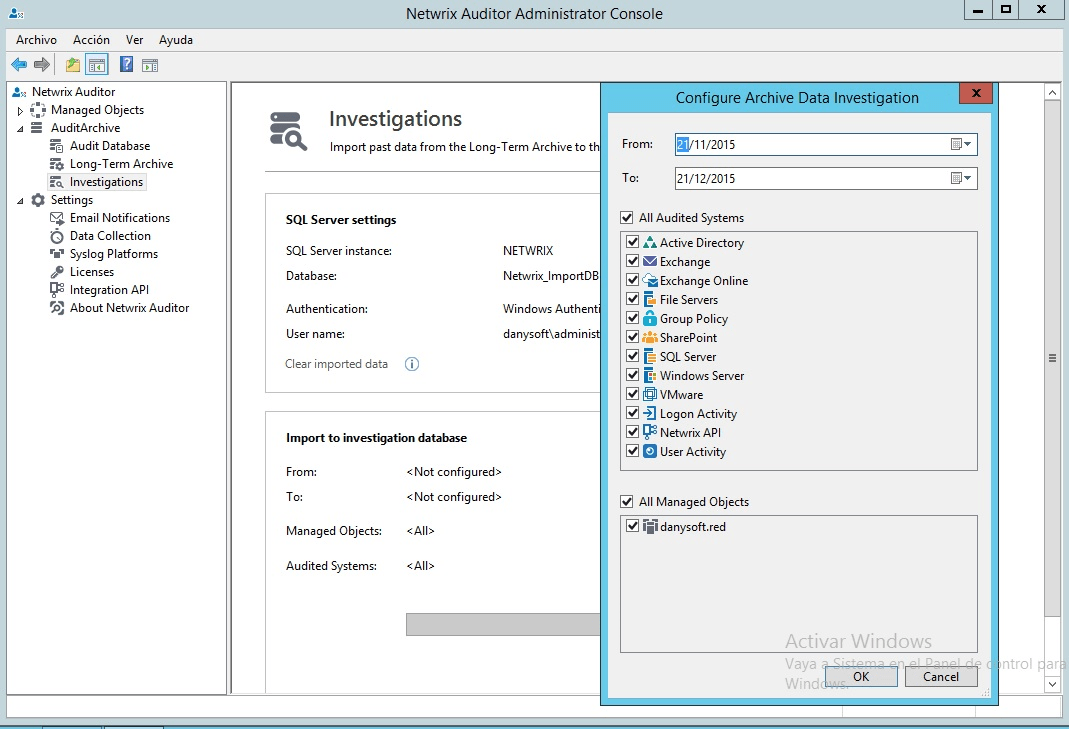The width and height of the screenshot is (1069, 729).
Task: Open the Ayuda menu
Action: (176, 40)
